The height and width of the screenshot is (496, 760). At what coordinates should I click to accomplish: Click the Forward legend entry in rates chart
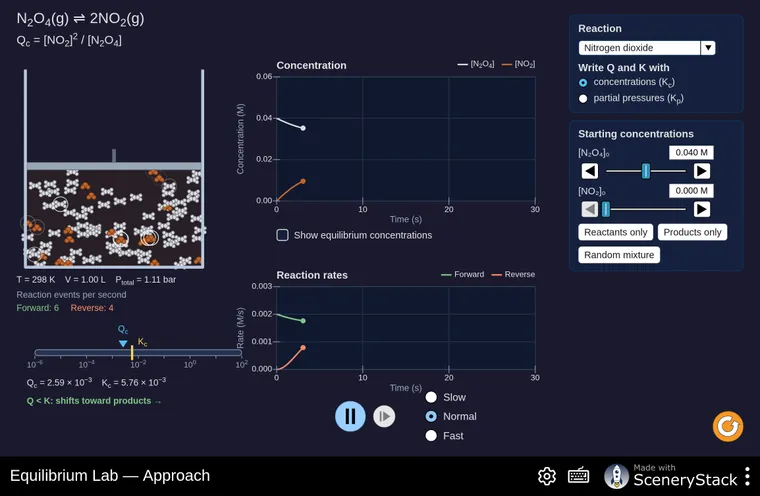tap(462, 274)
